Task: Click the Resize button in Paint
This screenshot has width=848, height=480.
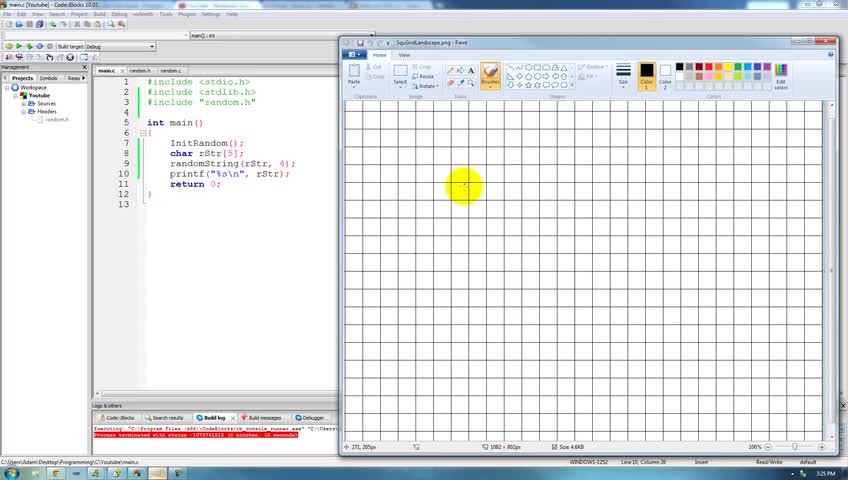Action: [x=423, y=76]
